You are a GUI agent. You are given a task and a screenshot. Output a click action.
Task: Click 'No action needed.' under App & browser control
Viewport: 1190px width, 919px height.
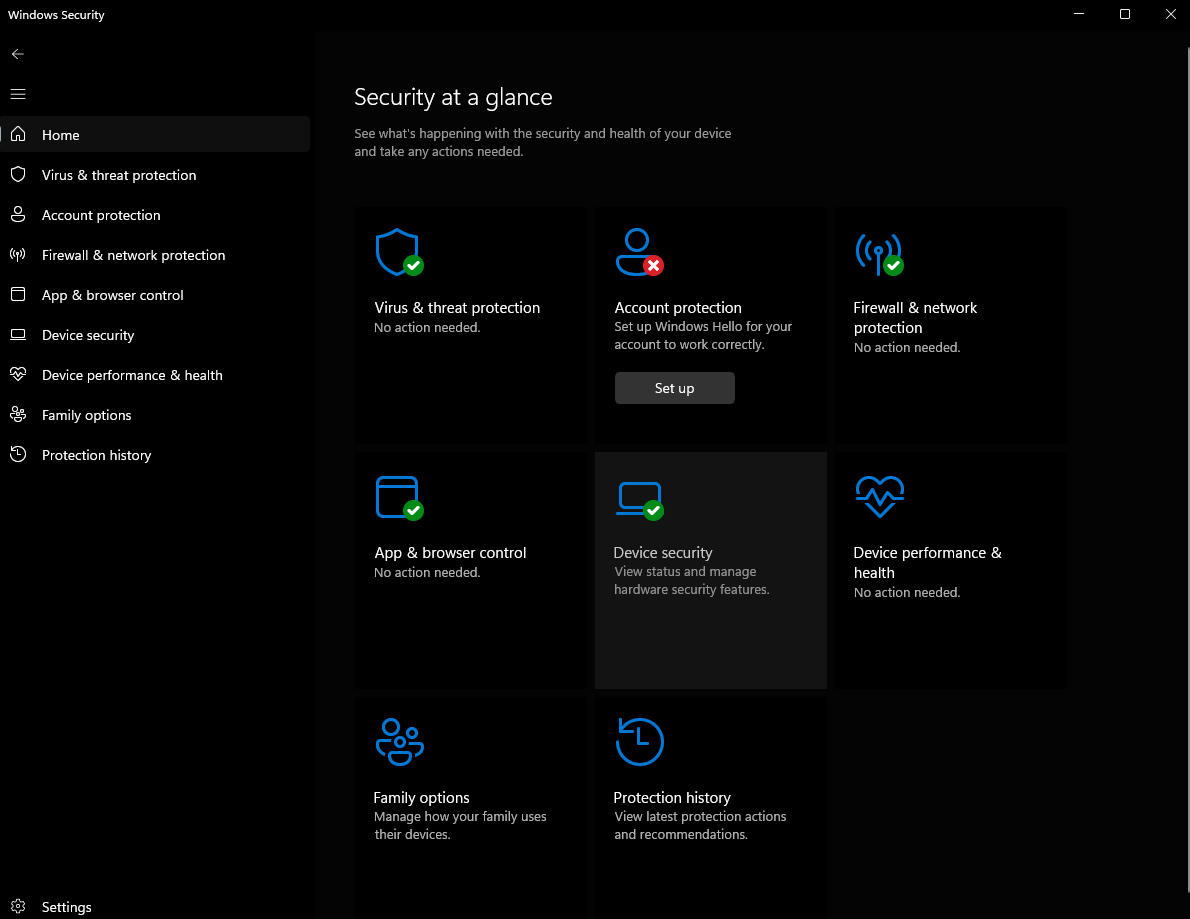click(x=427, y=573)
